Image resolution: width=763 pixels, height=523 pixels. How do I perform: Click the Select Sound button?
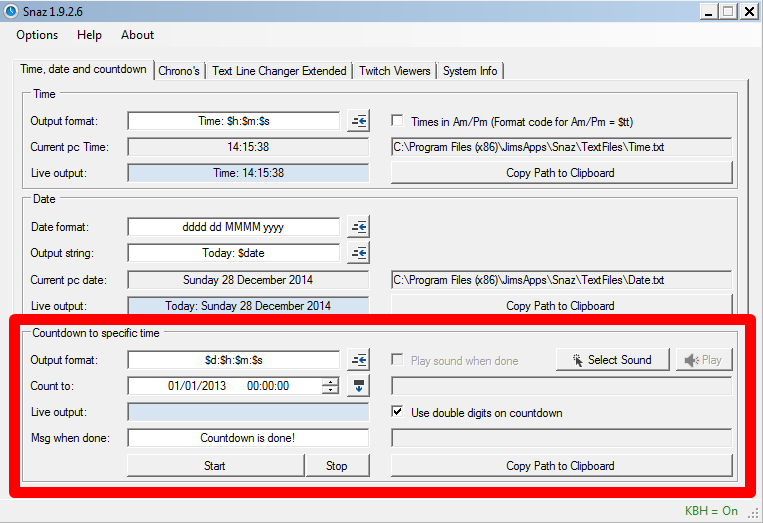pyautogui.click(x=613, y=360)
